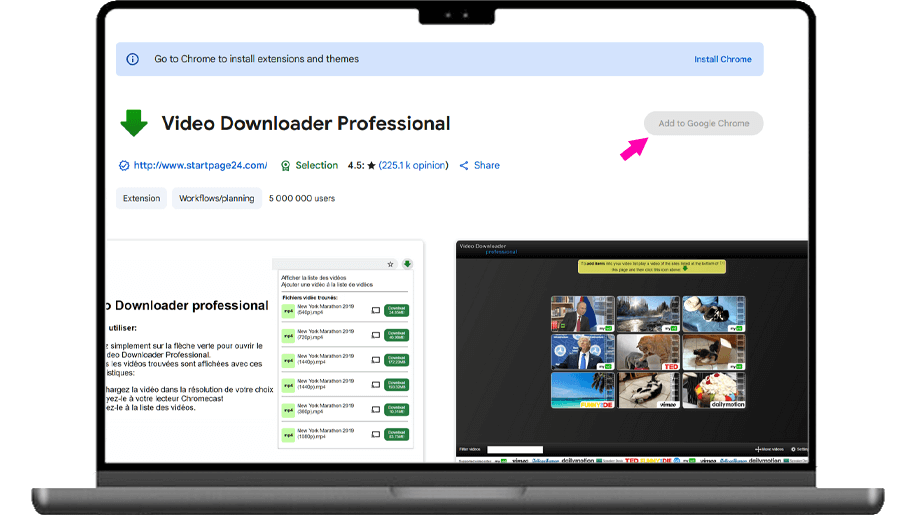Click the Selection badge
This screenshot has height=515, width=900.
(x=309, y=165)
